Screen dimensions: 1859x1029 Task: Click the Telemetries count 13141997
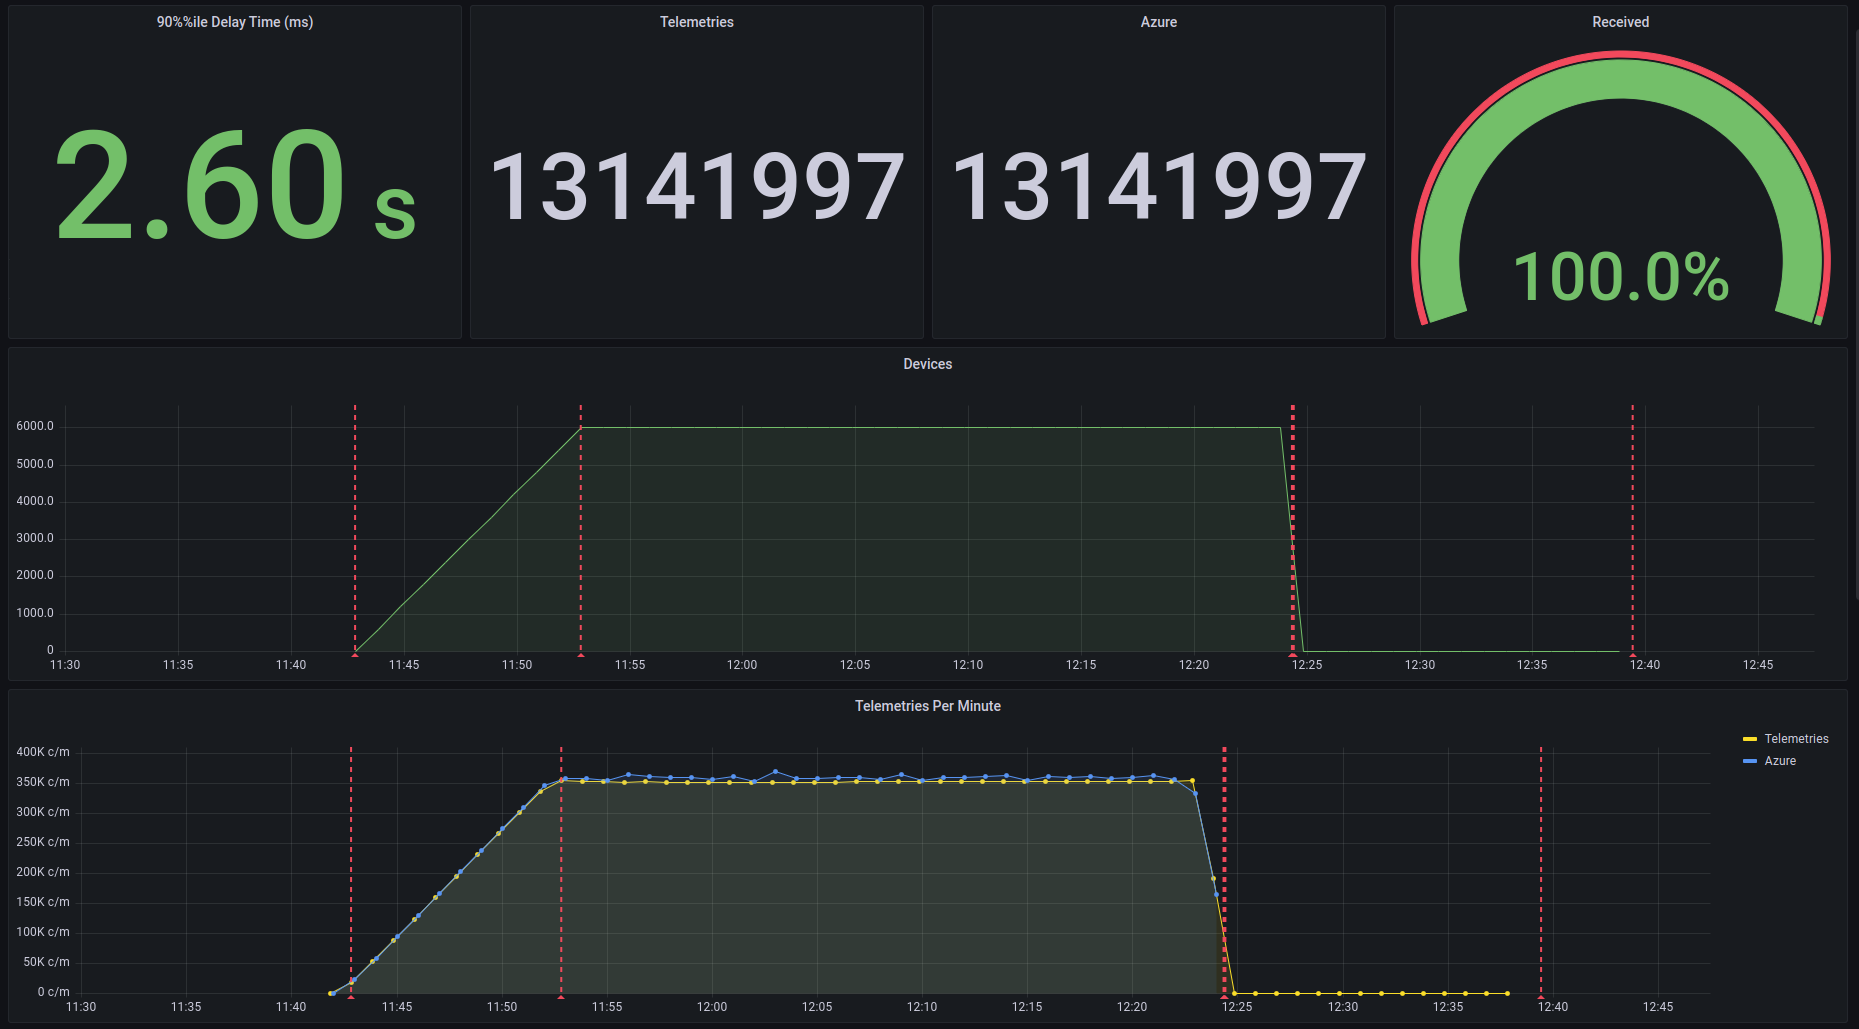tap(697, 187)
